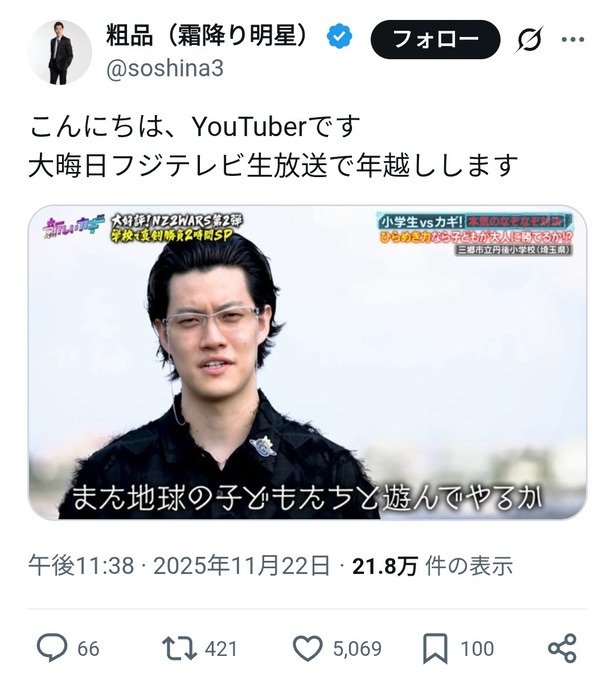
Task: Like the post with the heart icon
Action: [x=308, y=648]
